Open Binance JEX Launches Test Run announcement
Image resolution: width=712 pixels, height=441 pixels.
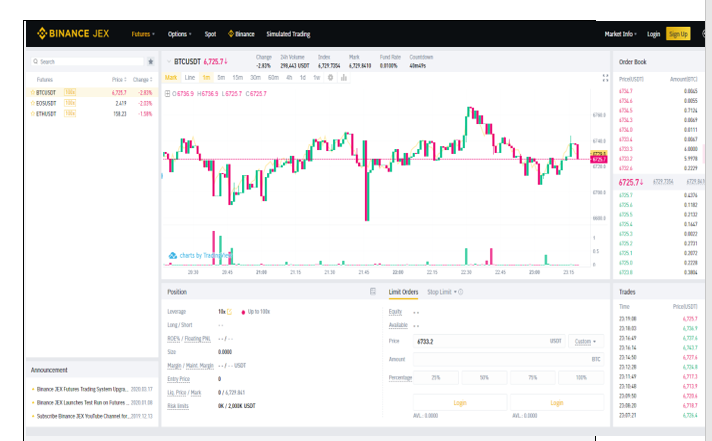[81, 402]
